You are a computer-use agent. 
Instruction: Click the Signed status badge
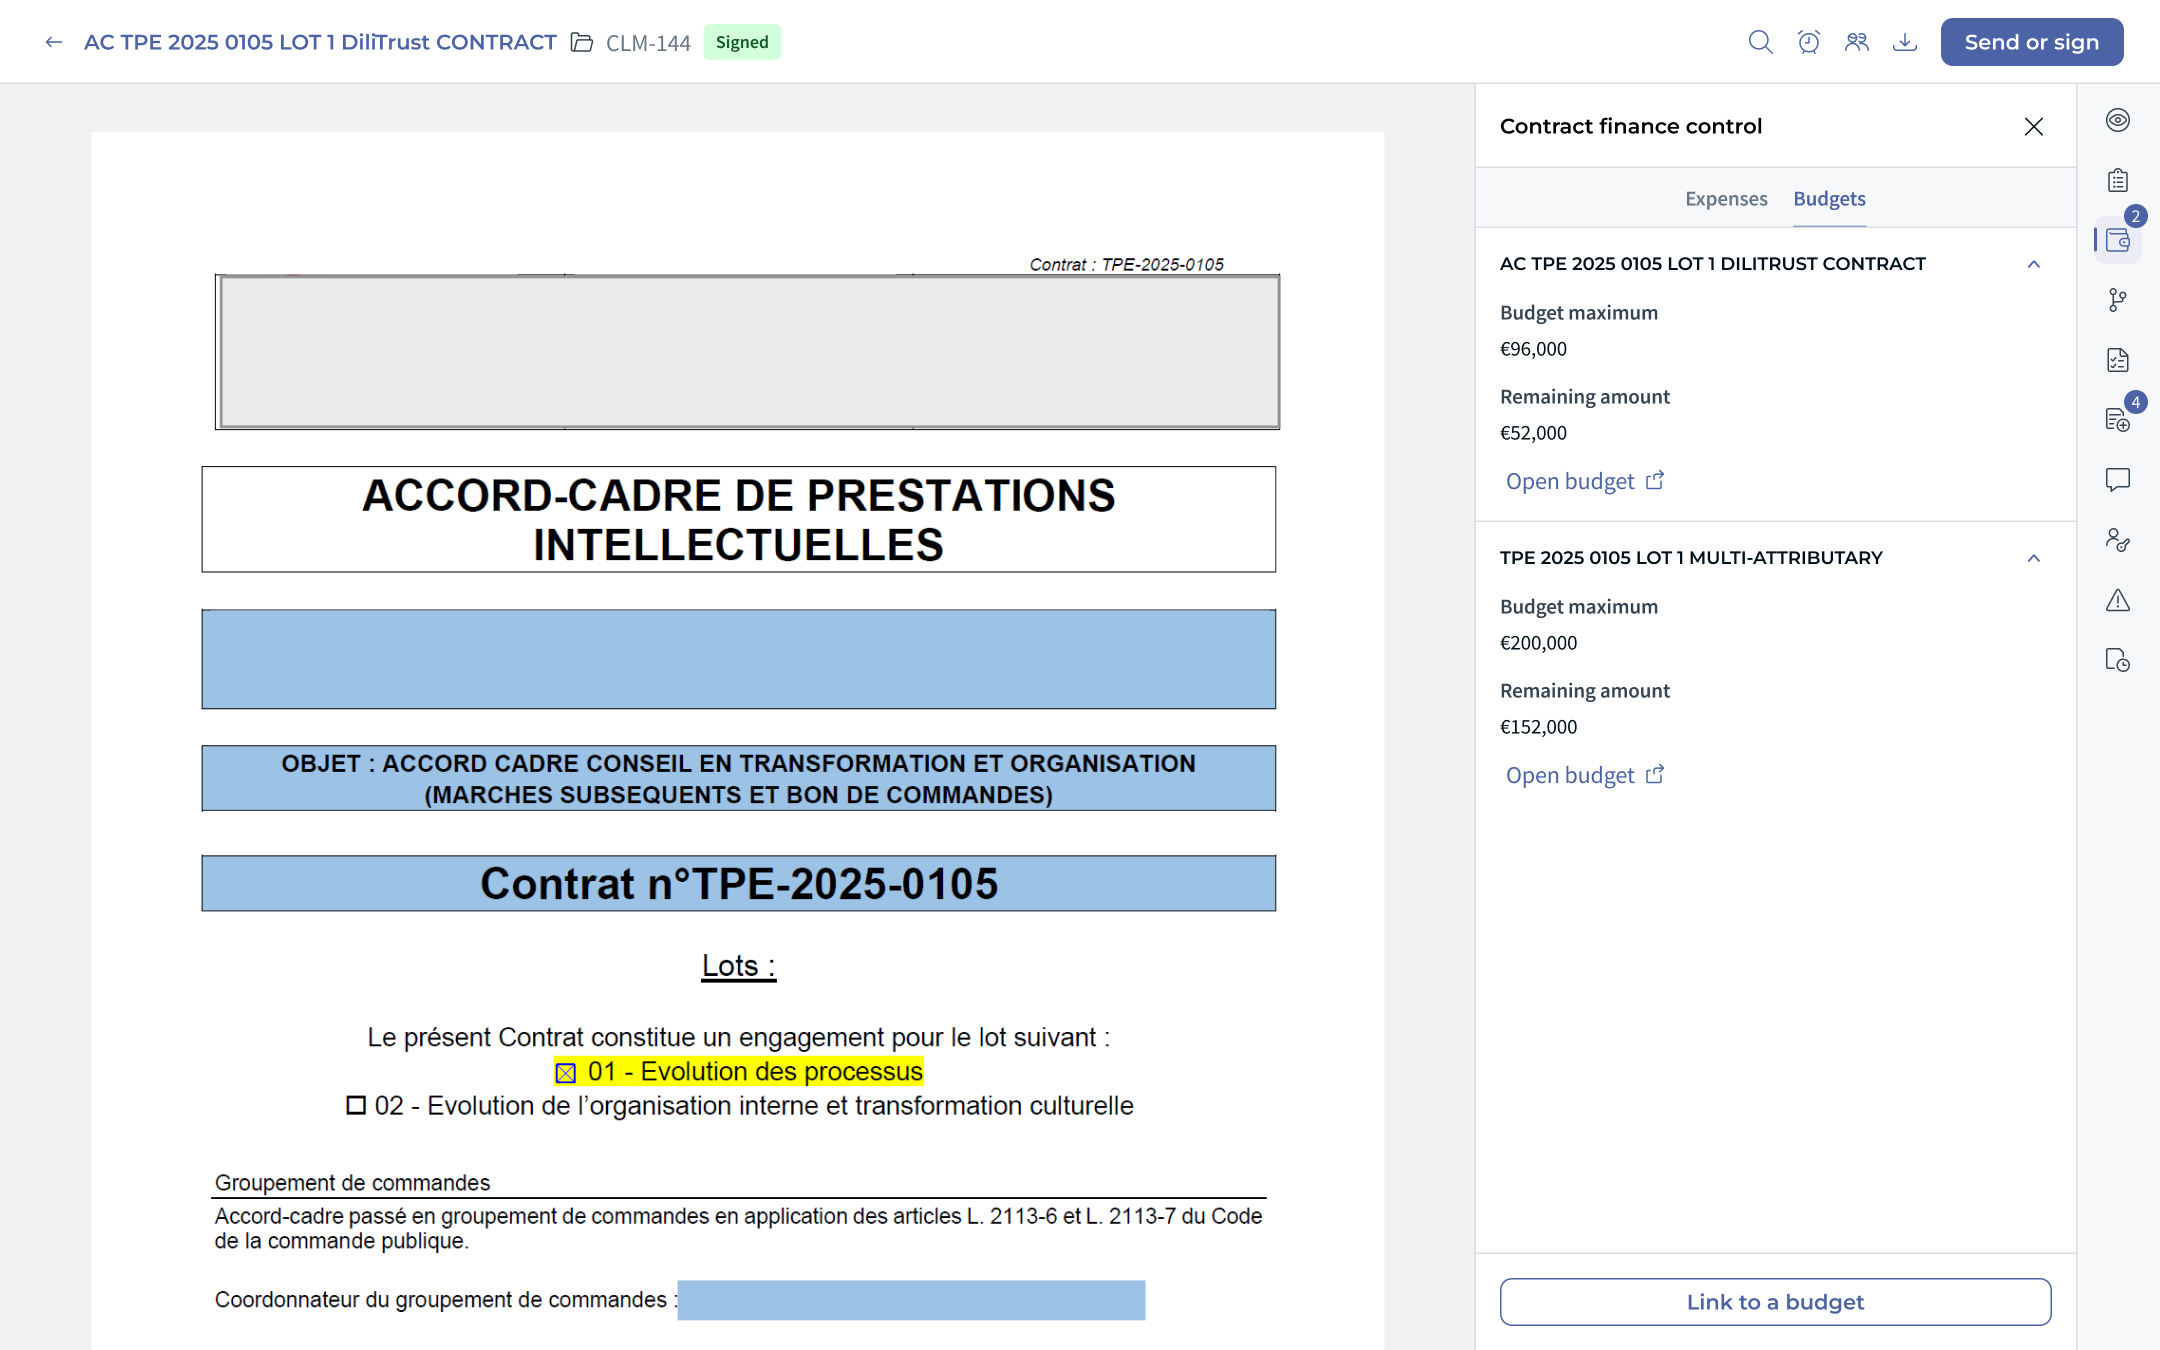(742, 42)
